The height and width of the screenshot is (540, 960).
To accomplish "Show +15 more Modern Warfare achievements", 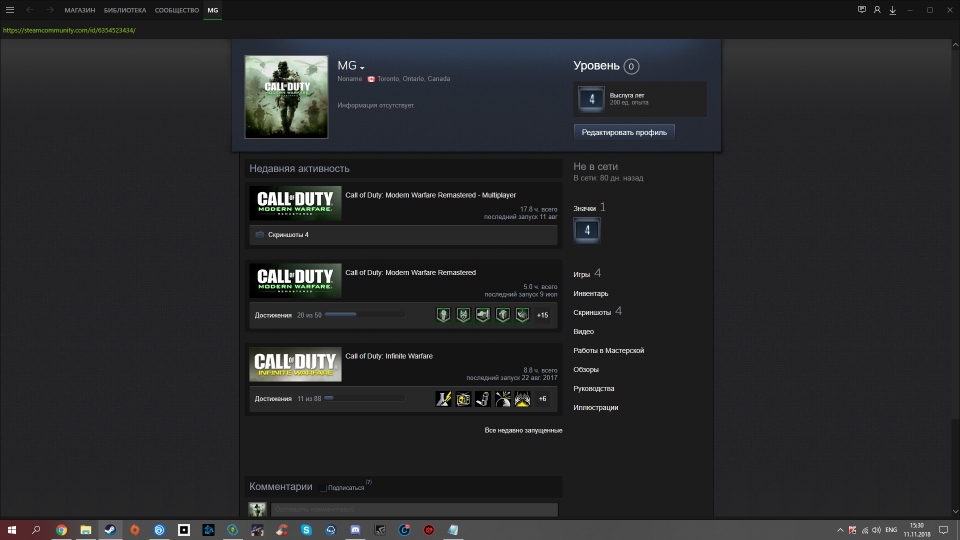I will tap(542, 315).
